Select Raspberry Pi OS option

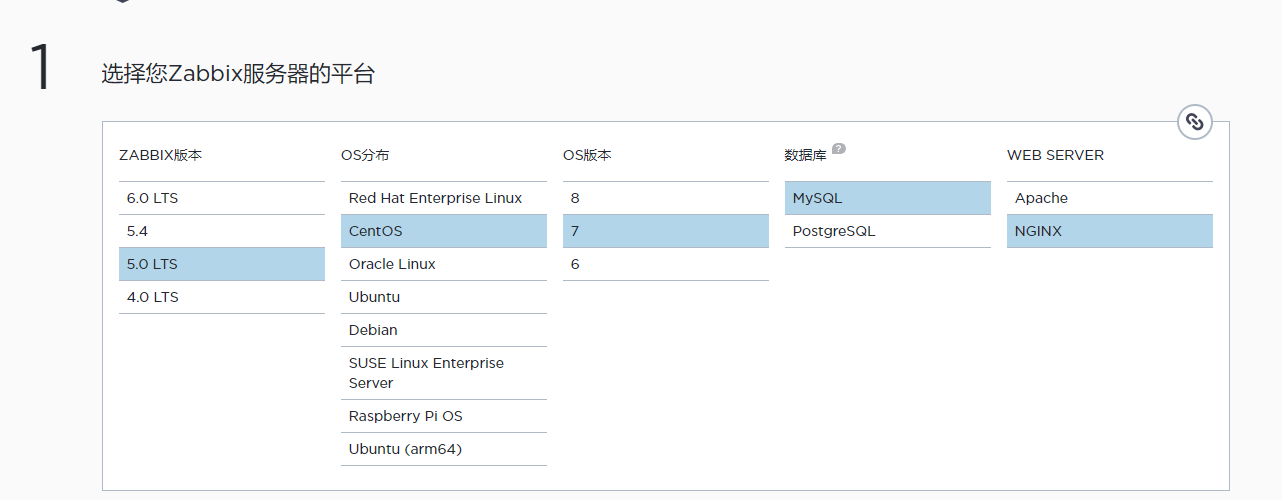[444, 416]
